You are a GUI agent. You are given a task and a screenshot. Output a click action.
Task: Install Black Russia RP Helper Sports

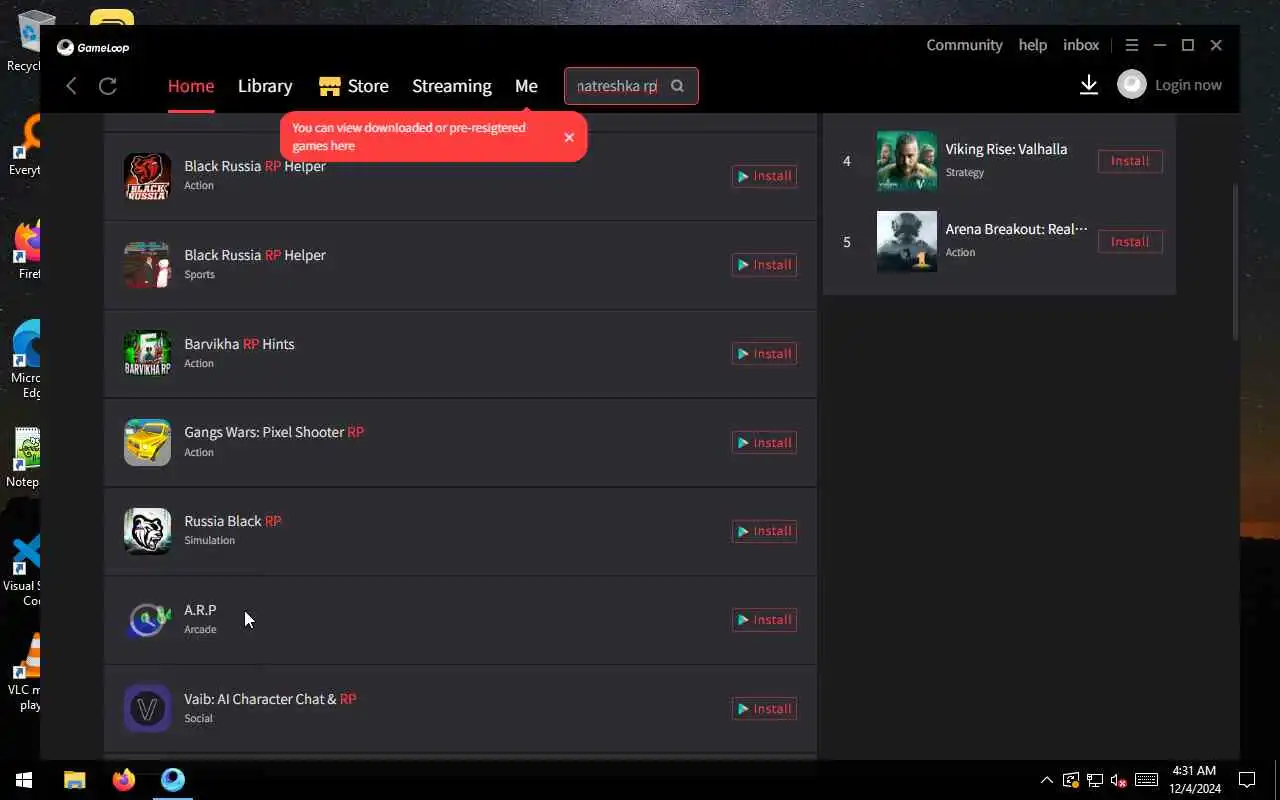click(764, 265)
